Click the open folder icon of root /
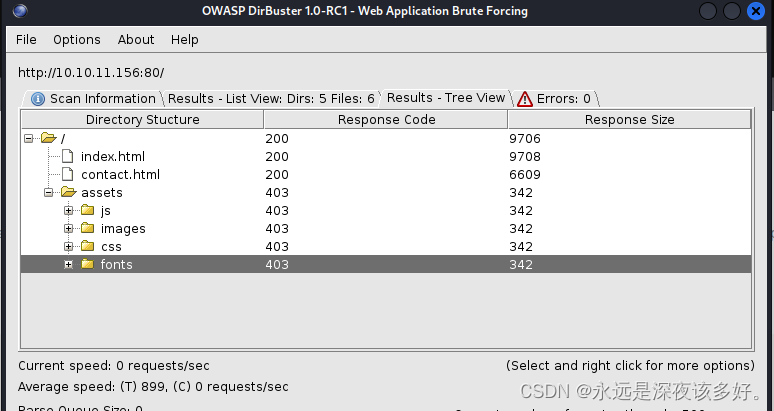 tap(48, 138)
